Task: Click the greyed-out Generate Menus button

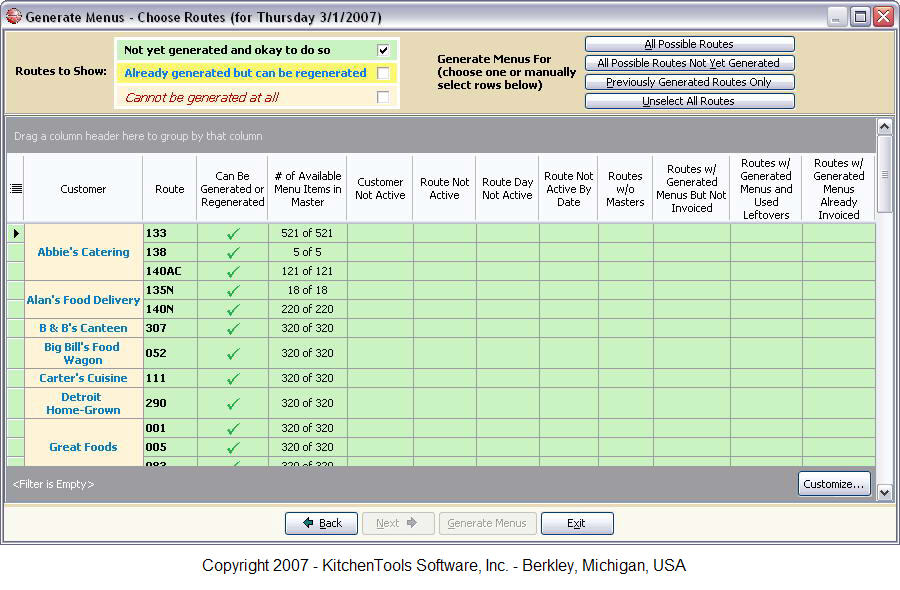Action: click(x=487, y=523)
